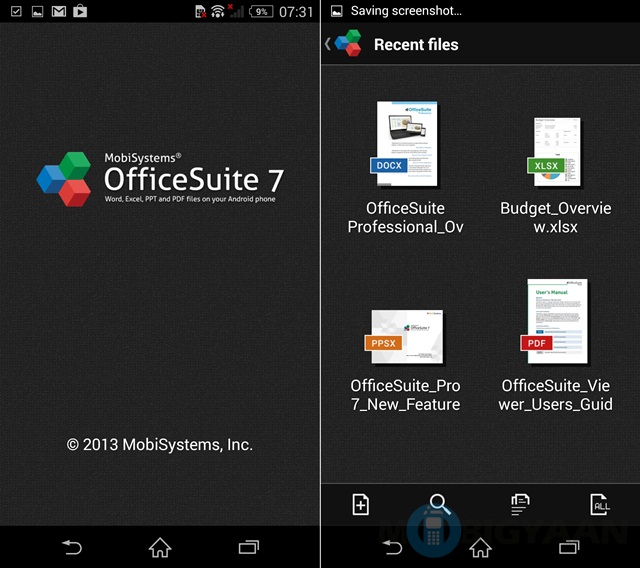The width and height of the screenshot is (640, 568).
Task: Tap the recent apps button on splash screen
Action: click(249, 547)
